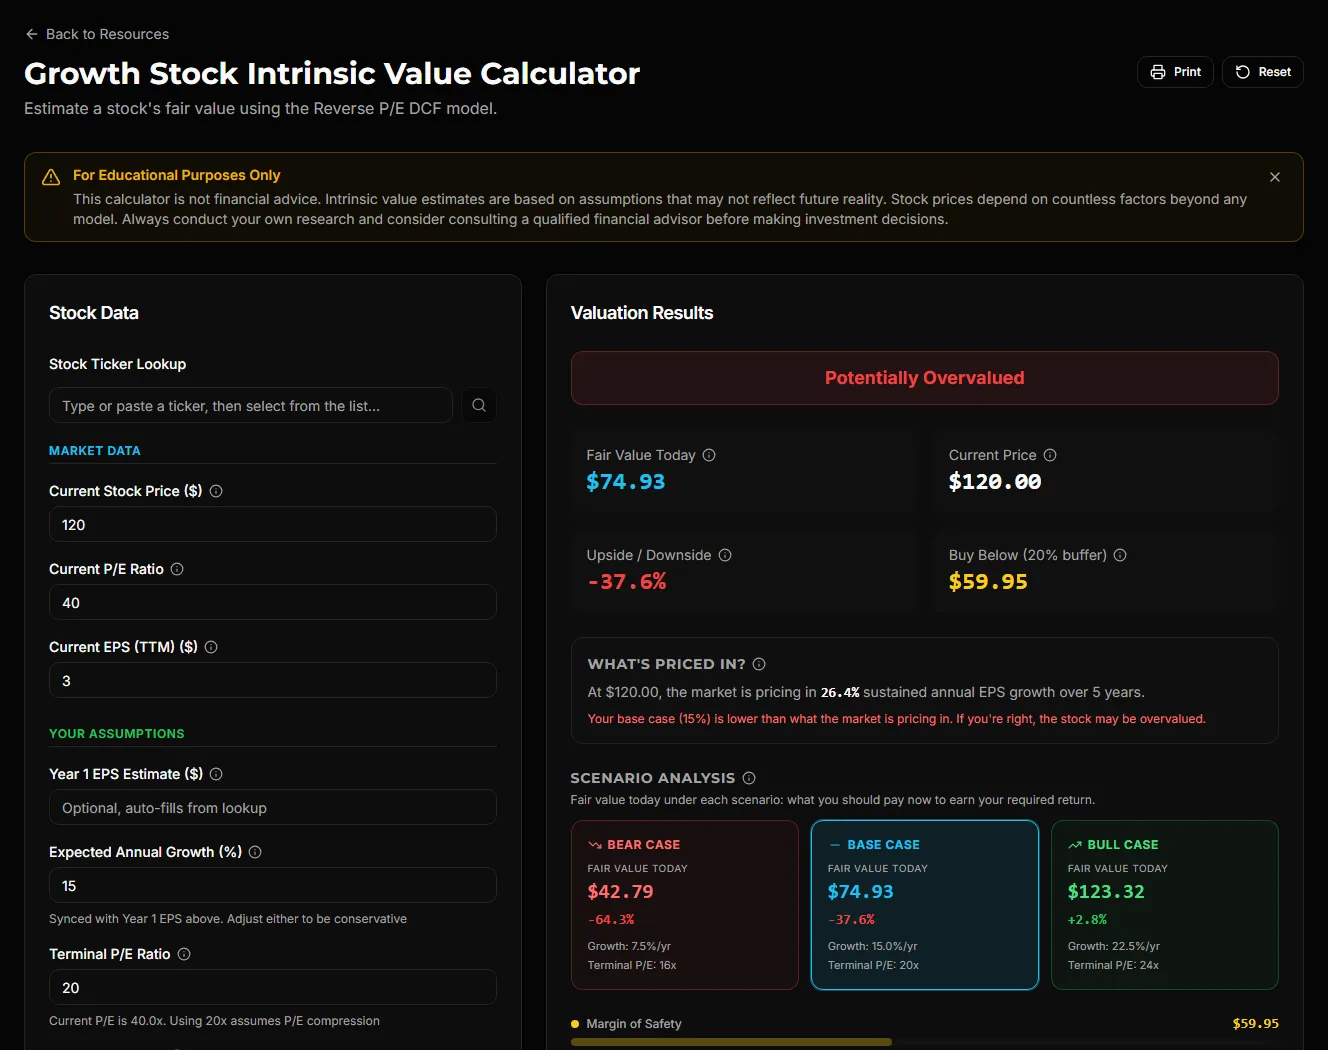Reset the calculator inputs
Screen dimensions: 1328x1050
tap(1262, 72)
